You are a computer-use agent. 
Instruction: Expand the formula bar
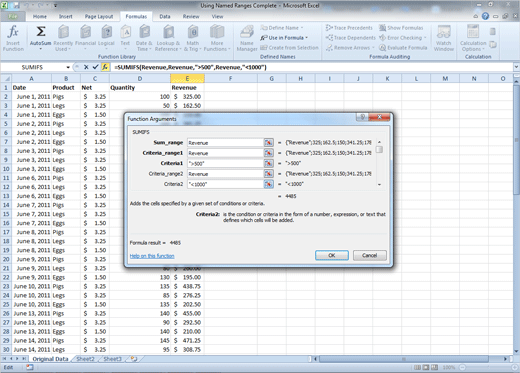click(x=516, y=67)
